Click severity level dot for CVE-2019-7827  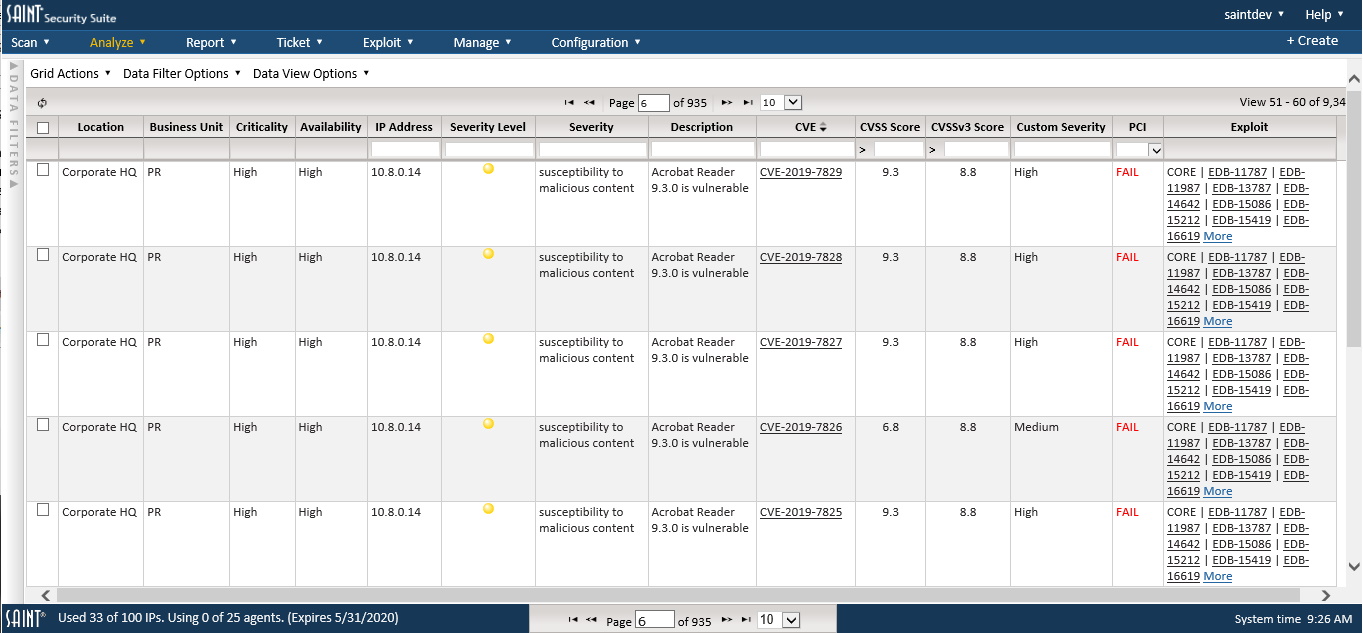[x=488, y=339]
